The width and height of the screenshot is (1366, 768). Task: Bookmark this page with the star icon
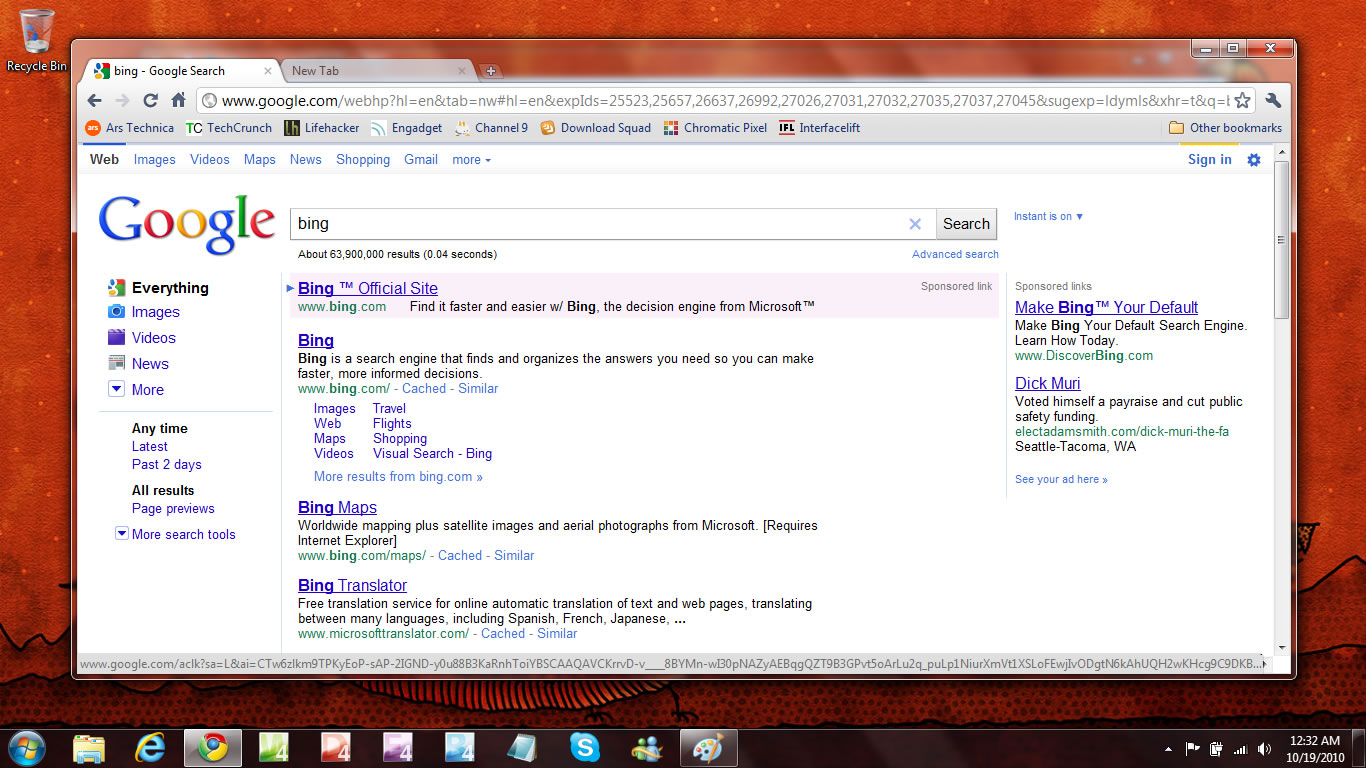(1242, 100)
